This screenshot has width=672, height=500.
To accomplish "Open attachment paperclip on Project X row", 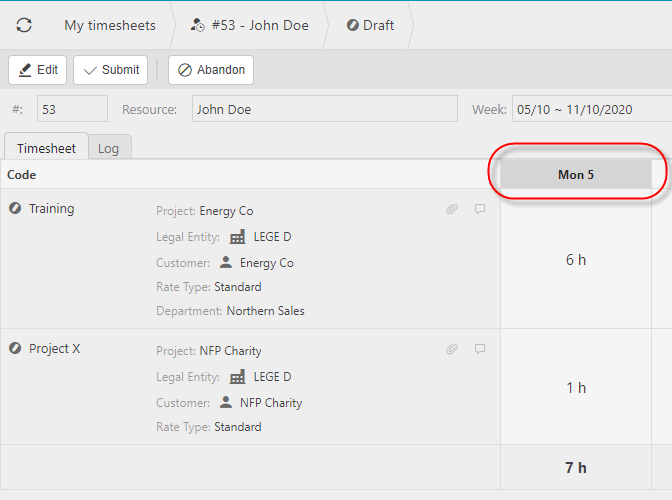I will [x=452, y=349].
